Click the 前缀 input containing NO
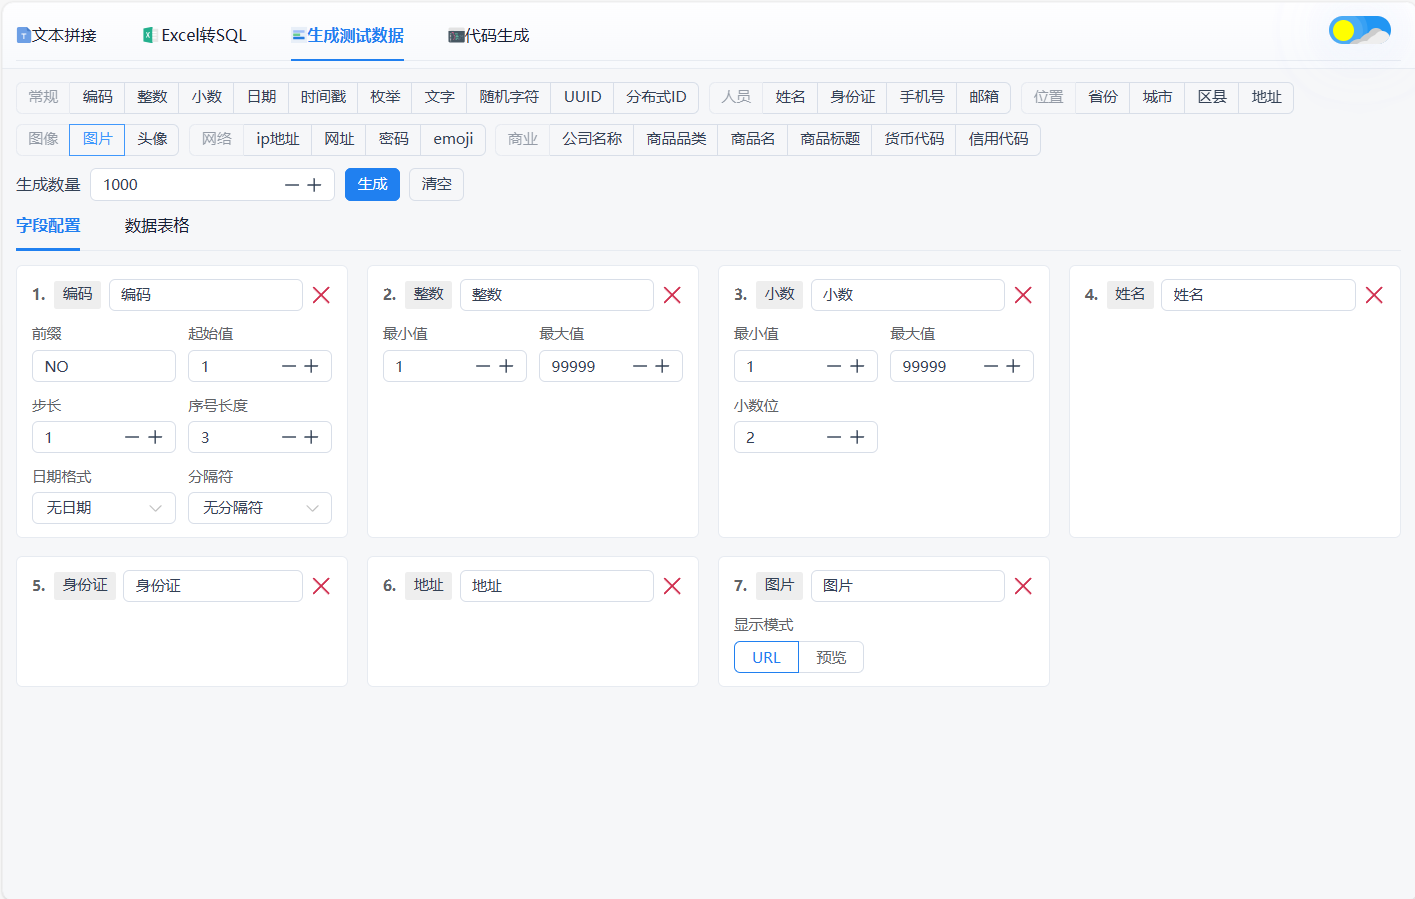1415x899 pixels. tap(104, 366)
